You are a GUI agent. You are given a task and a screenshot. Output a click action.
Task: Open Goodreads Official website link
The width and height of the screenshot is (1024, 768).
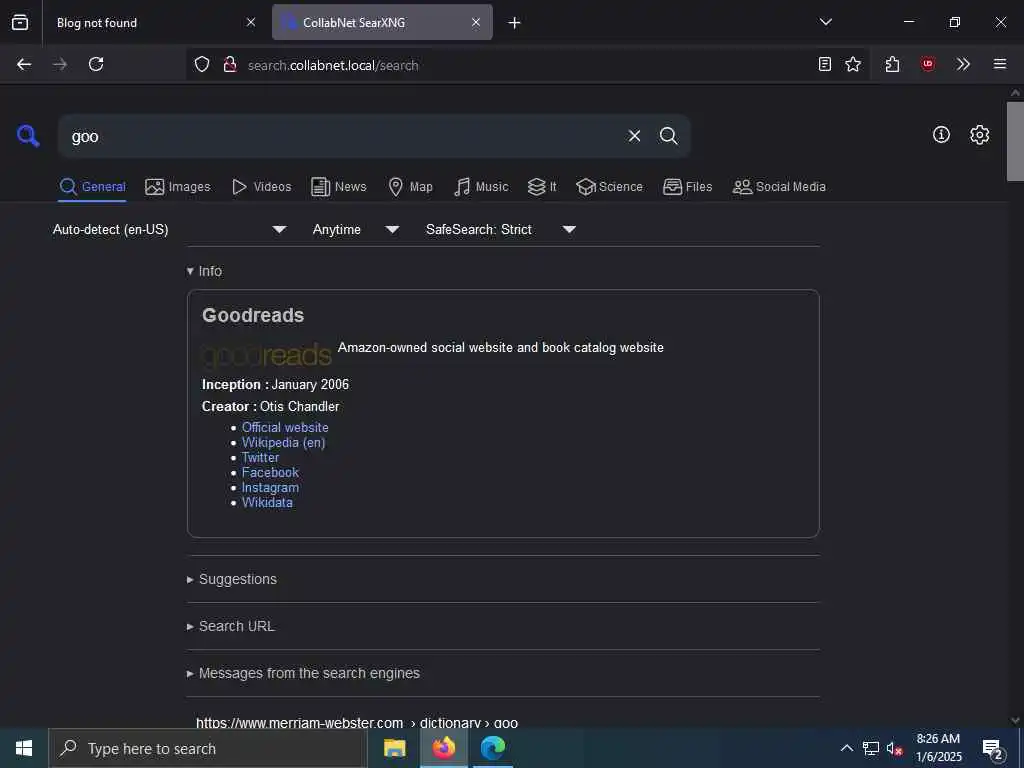pos(285,427)
